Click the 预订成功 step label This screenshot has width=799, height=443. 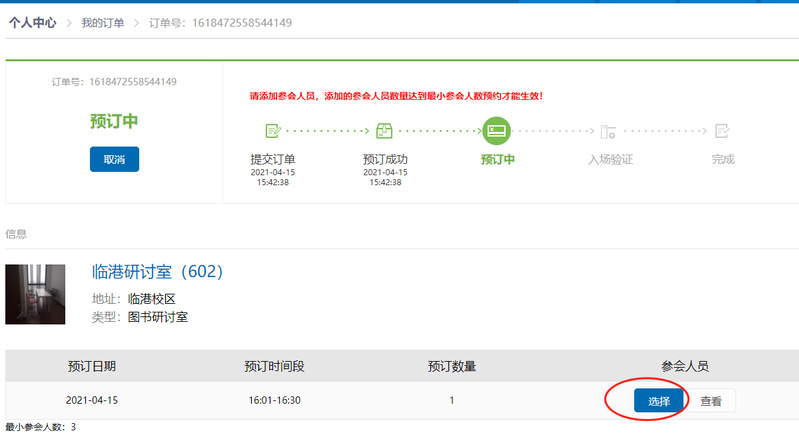385,159
